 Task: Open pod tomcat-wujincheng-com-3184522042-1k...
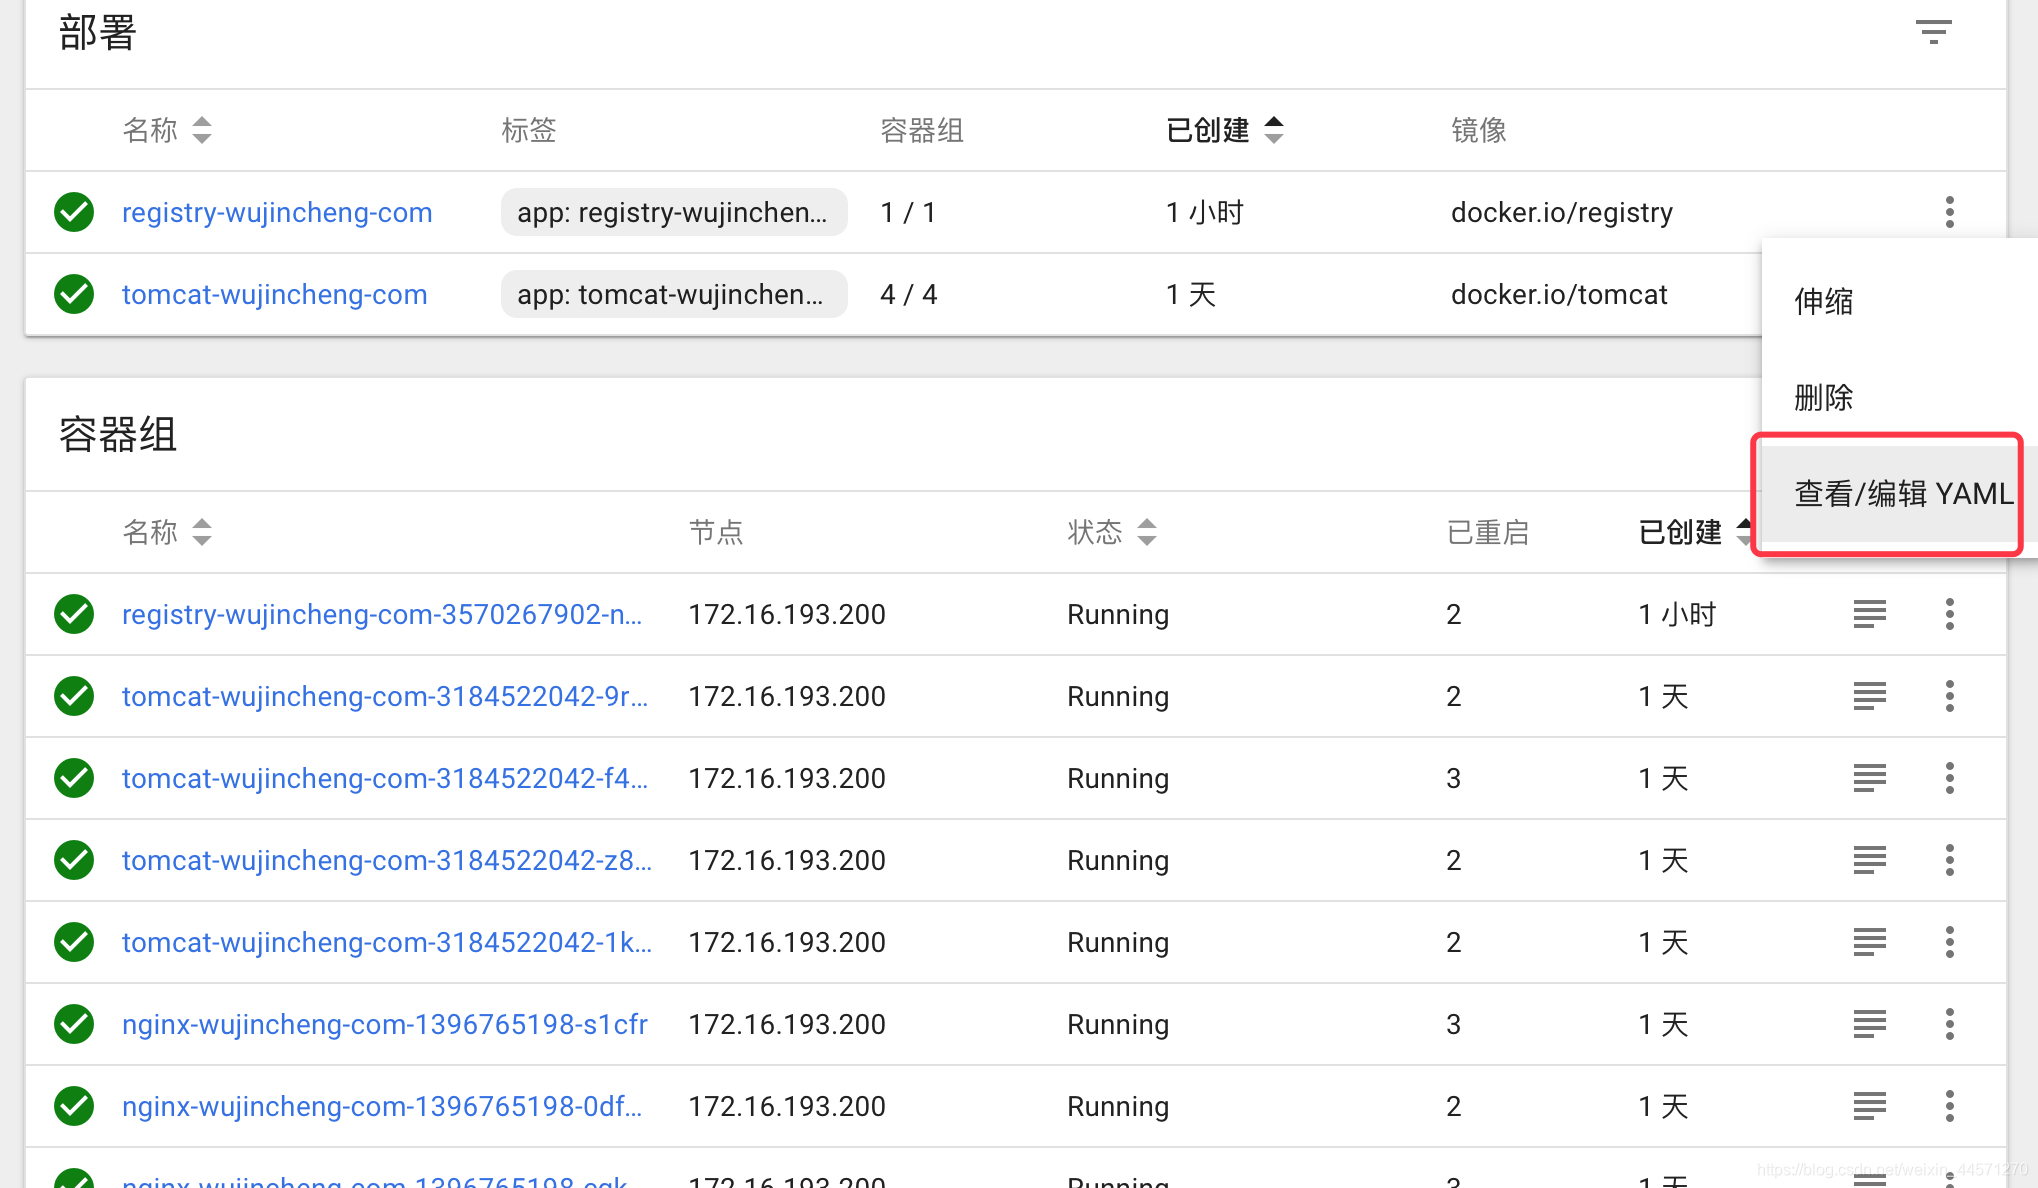pos(387,942)
